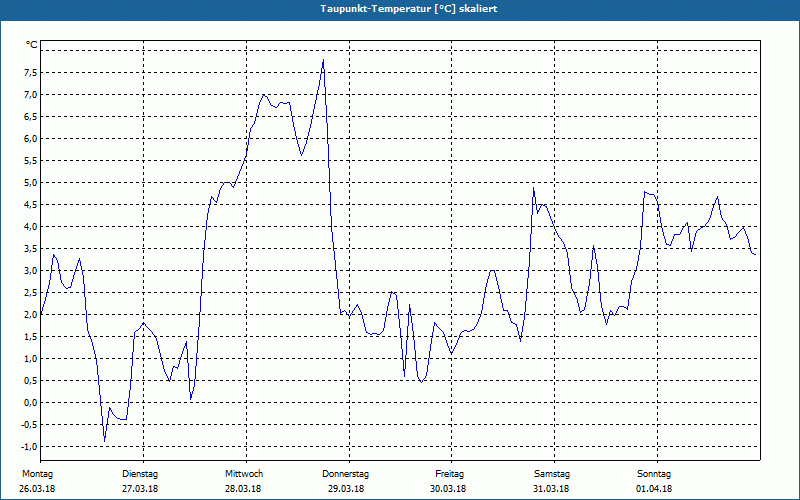The width and height of the screenshot is (800, 500).
Task: Select the -1,0 y-axis label
Action: (x=29, y=446)
